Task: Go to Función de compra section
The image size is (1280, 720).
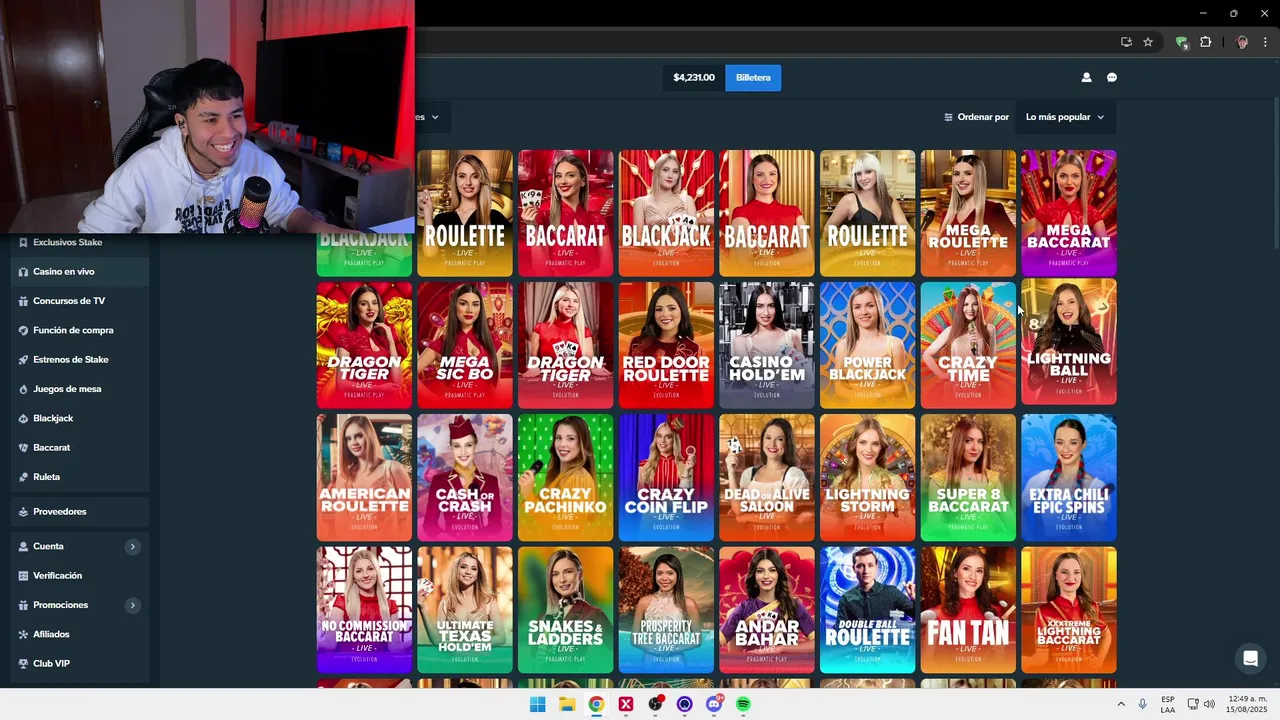Action: pyautogui.click(x=80, y=330)
